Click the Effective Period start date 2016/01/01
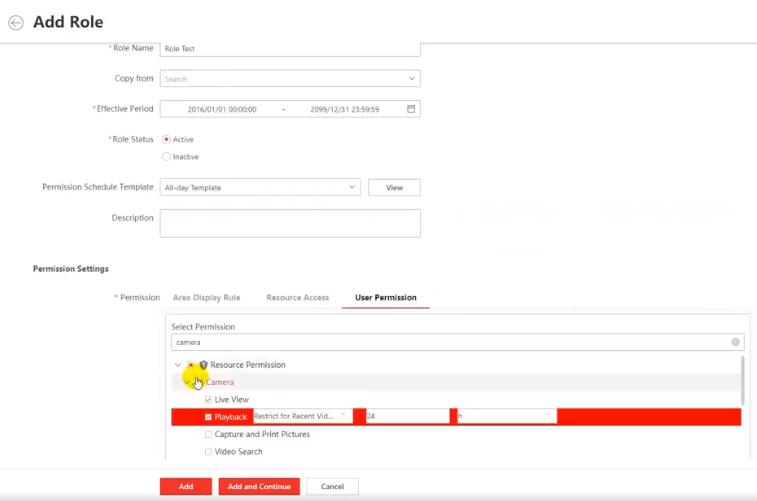This screenshot has height=501, width=757. (x=222, y=109)
